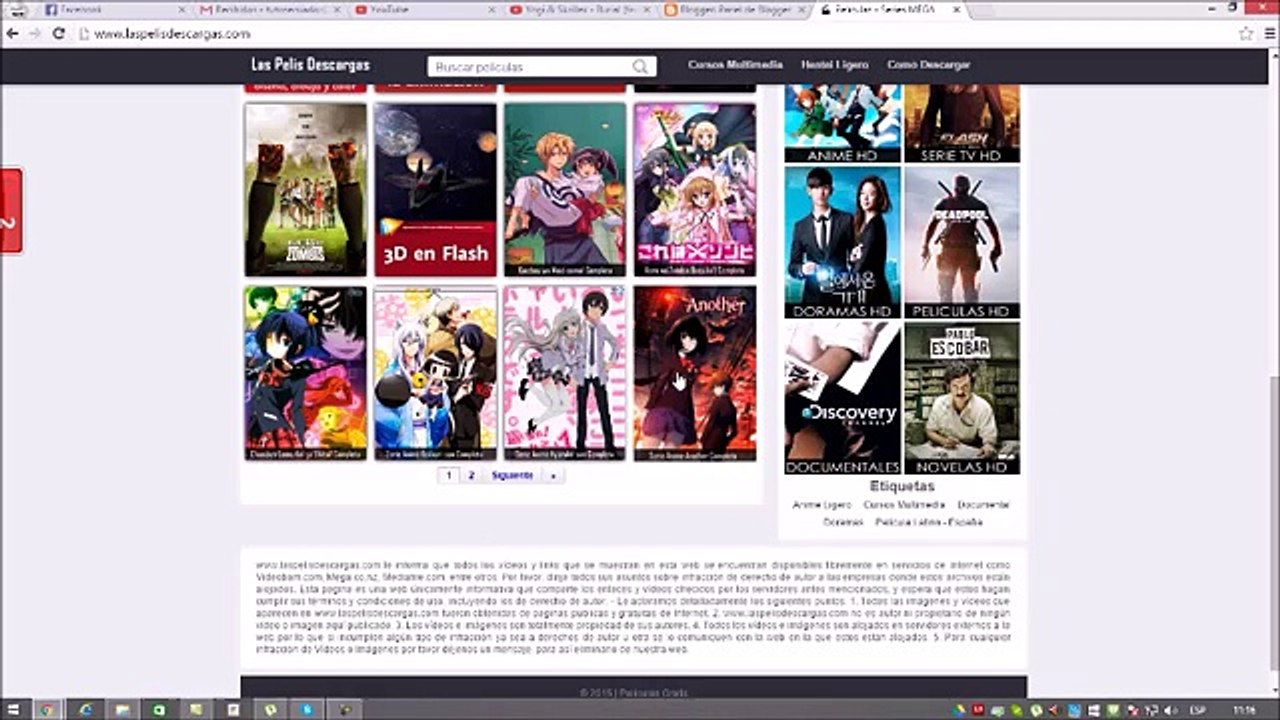Open the Discovery Documentales image
The height and width of the screenshot is (720, 1280).
tap(842, 398)
